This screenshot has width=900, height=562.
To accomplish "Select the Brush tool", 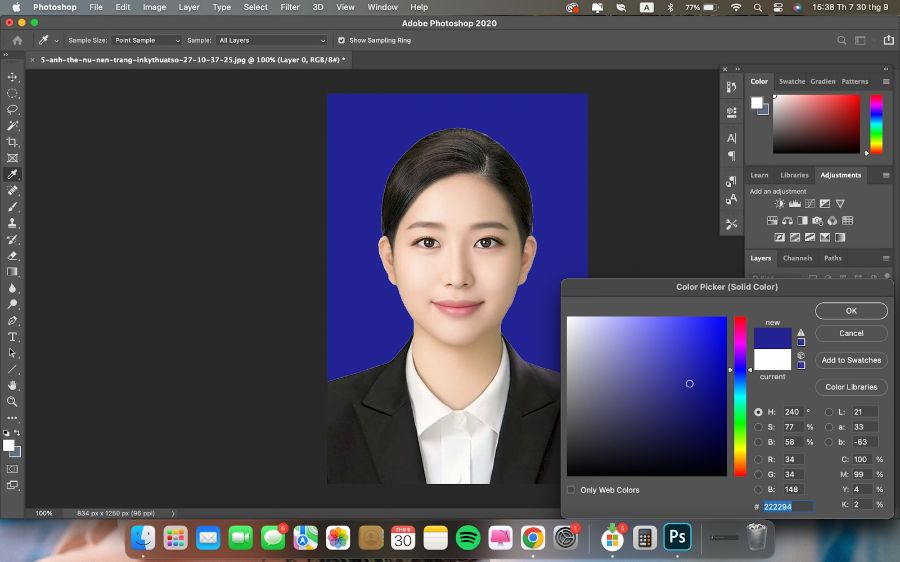I will (x=12, y=207).
